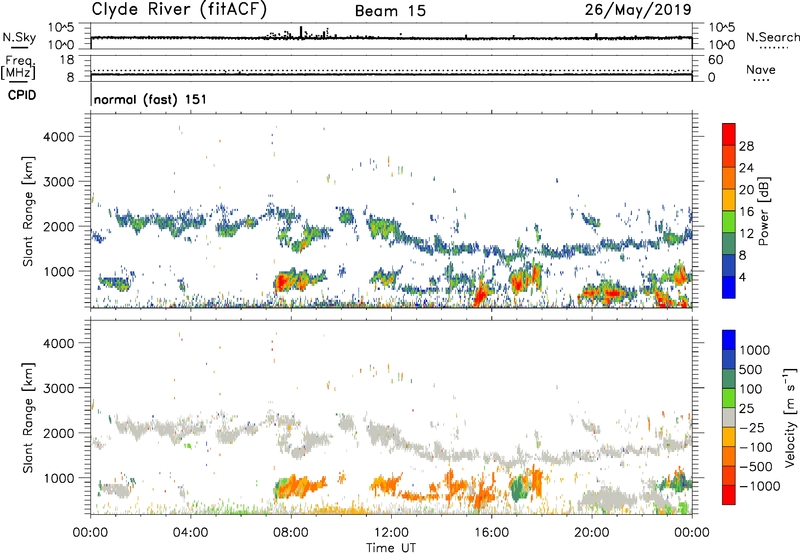Click the '20:00' time axis label
The image size is (800, 554).
tap(591, 533)
